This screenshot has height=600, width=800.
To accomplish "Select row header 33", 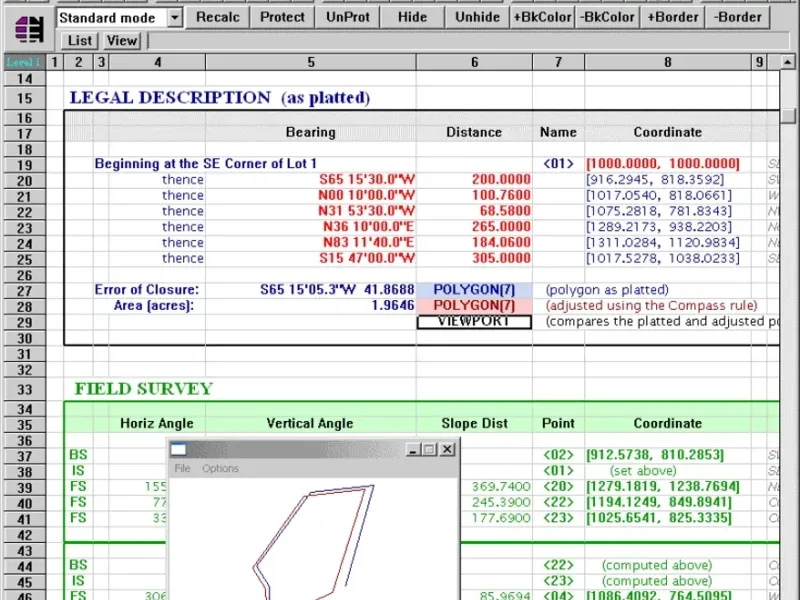I will click(x=24, y=390).
